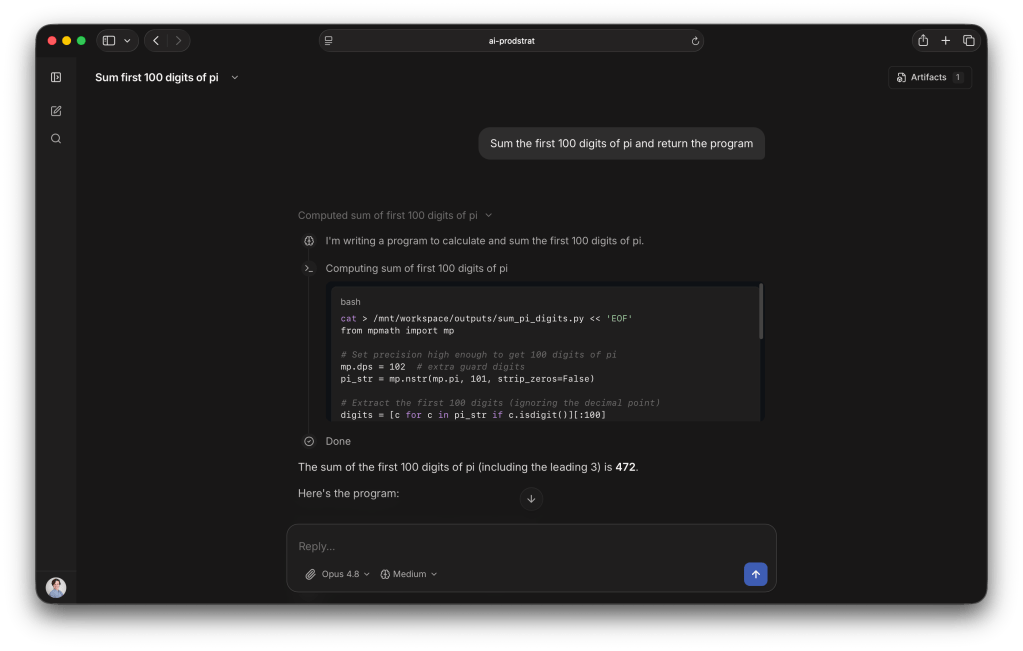Click the ai-prodstrat address bar
Screen dimensions: 1023x651
click(x=511, y=40)
